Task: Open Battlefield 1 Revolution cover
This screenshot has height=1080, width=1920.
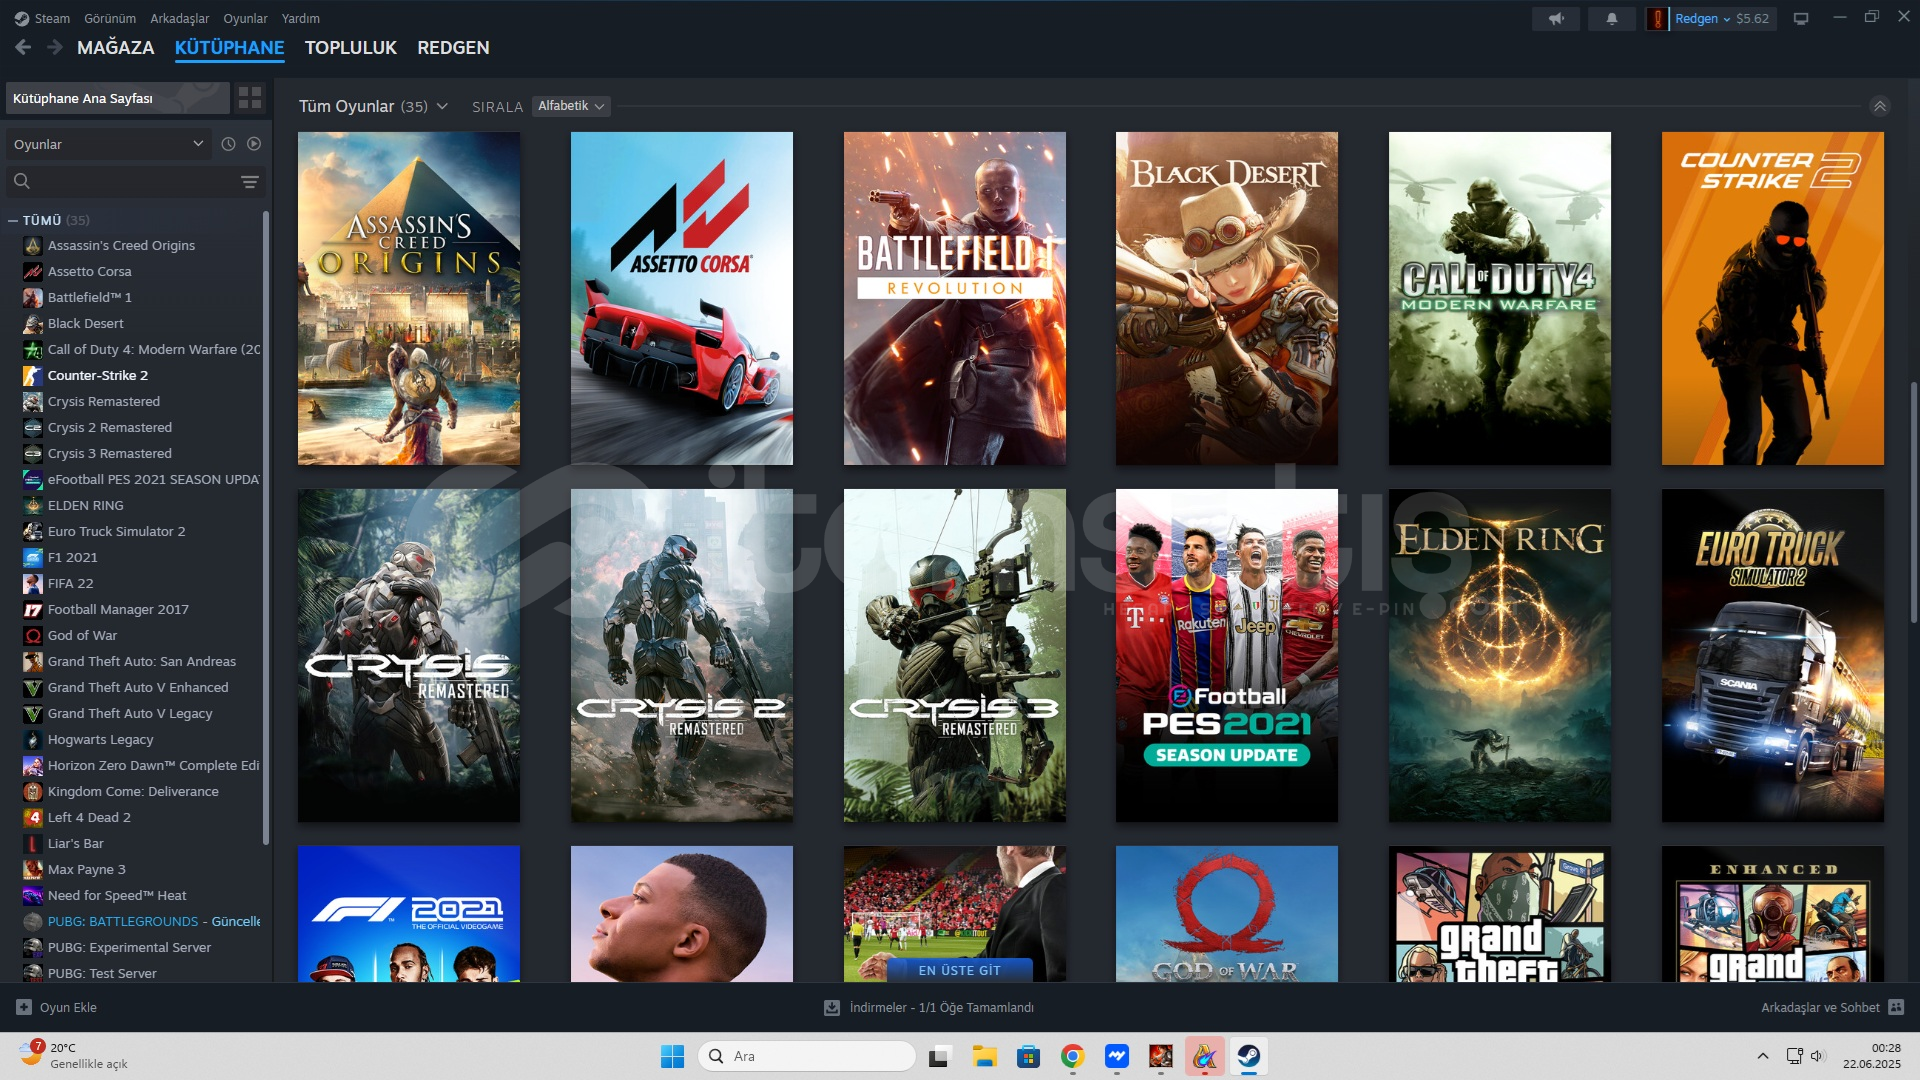Action: click(954, 298)
